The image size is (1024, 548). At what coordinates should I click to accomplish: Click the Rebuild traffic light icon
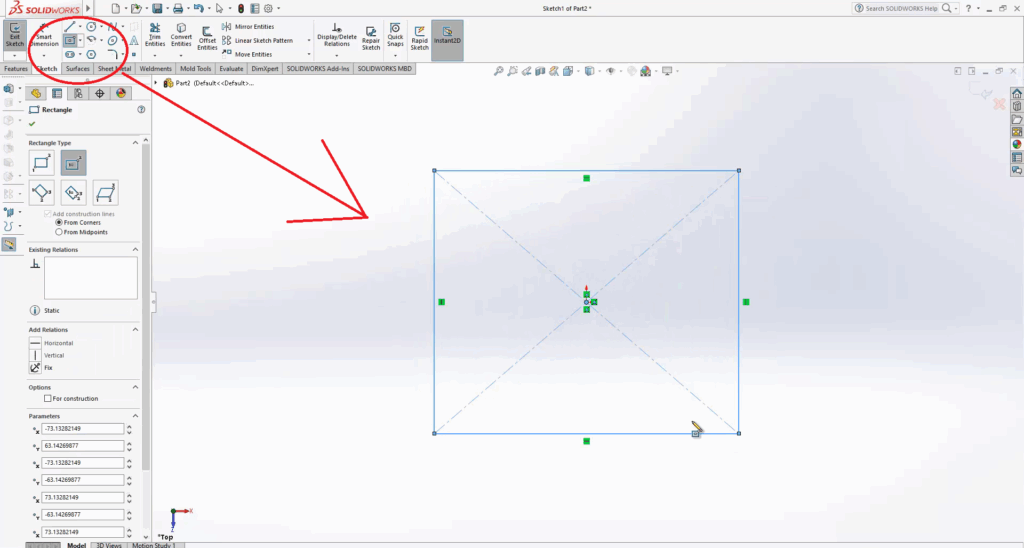241,8
